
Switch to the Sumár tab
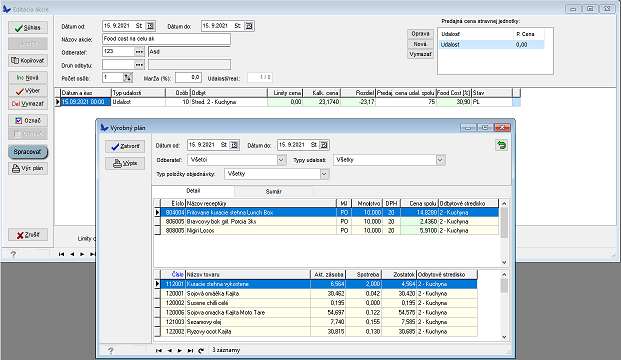(274, 192)
